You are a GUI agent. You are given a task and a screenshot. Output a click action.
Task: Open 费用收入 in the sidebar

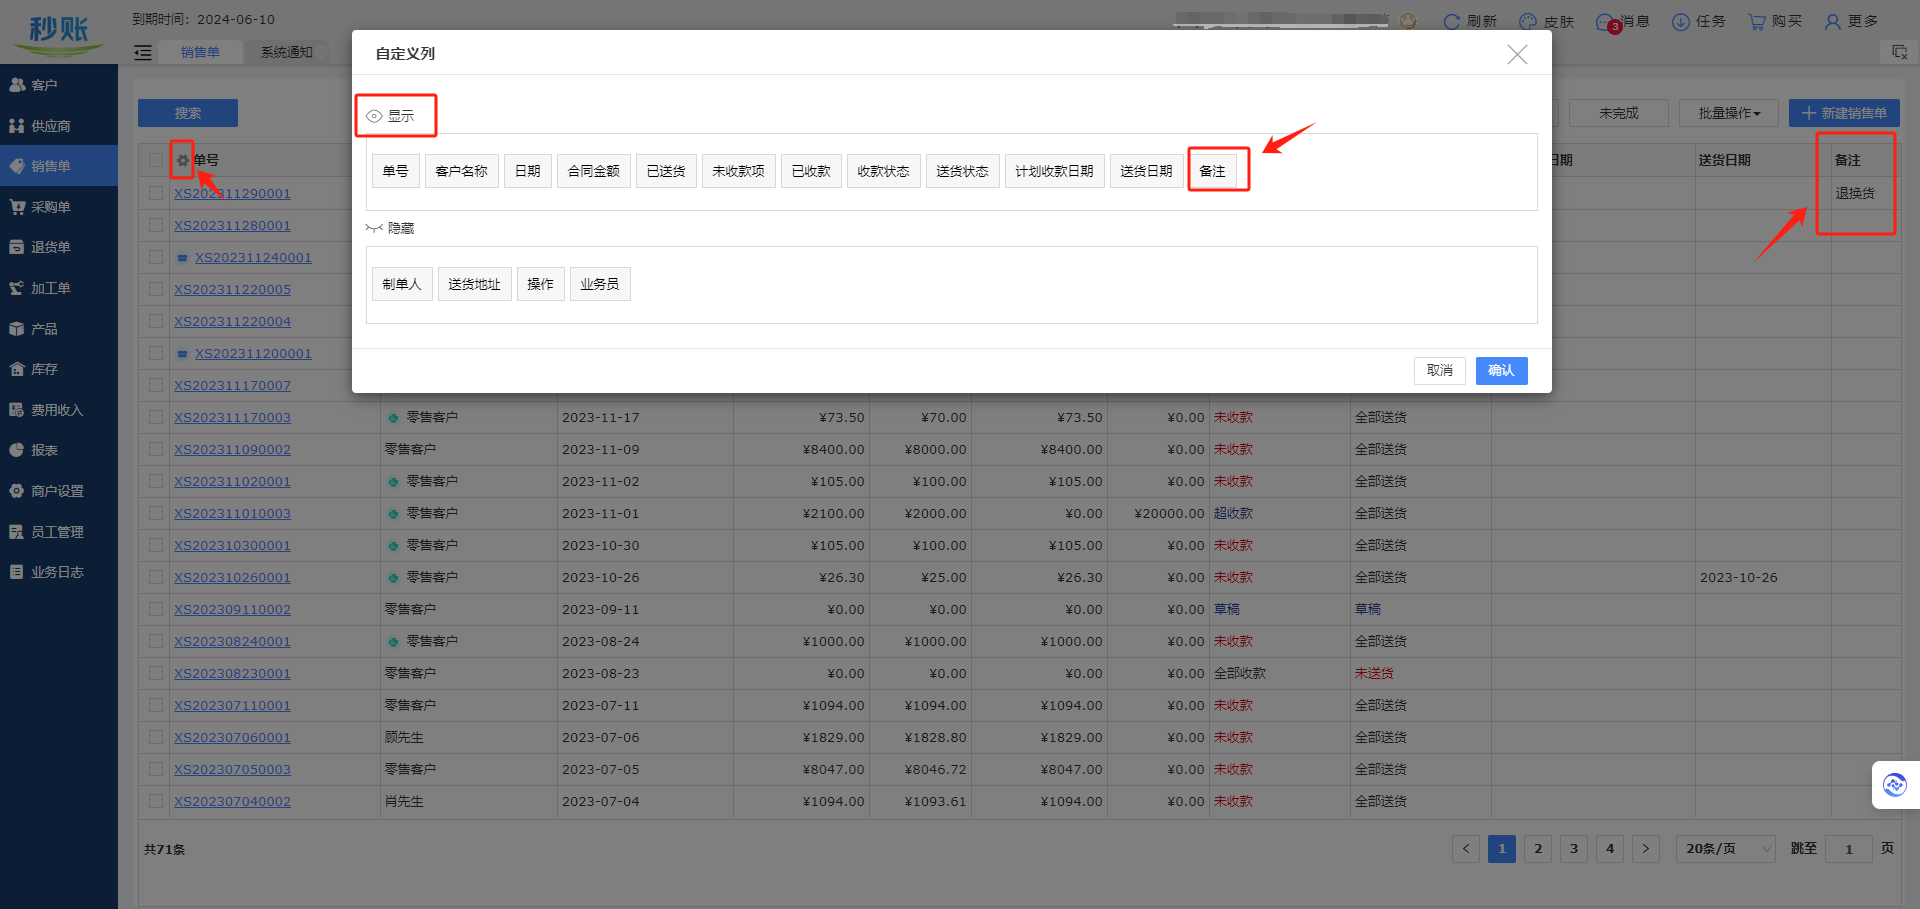point(58,410)
